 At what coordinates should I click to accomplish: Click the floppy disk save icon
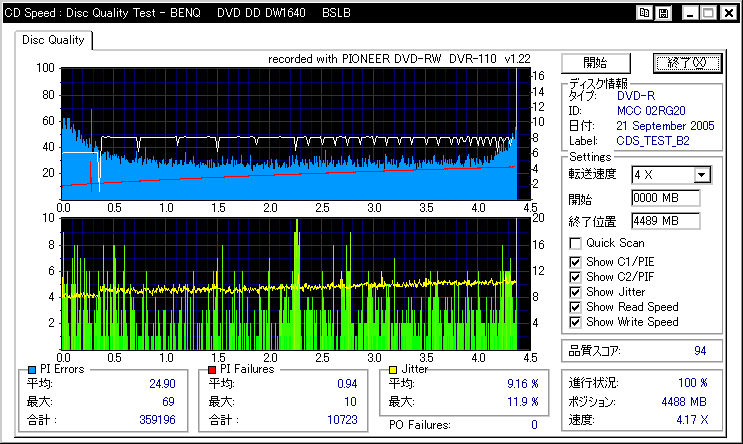(664, 12)
